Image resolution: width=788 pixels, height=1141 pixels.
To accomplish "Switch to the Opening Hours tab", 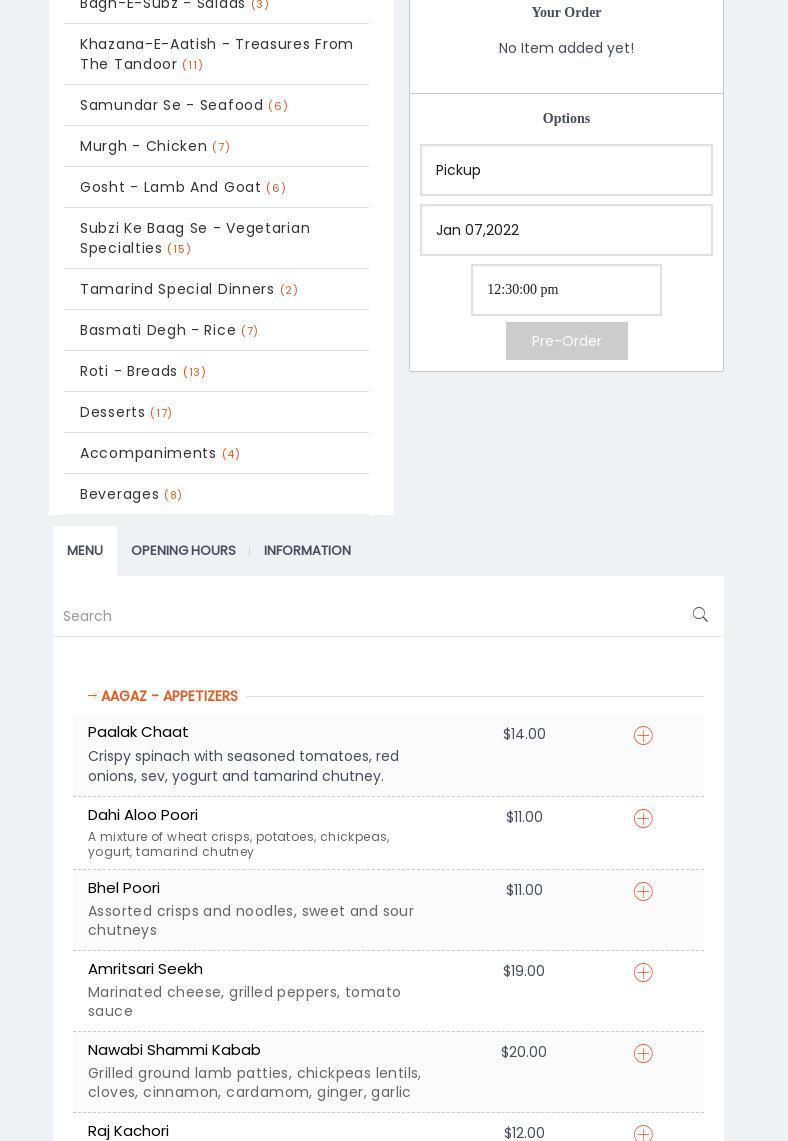I will click(x=183, y=550).
